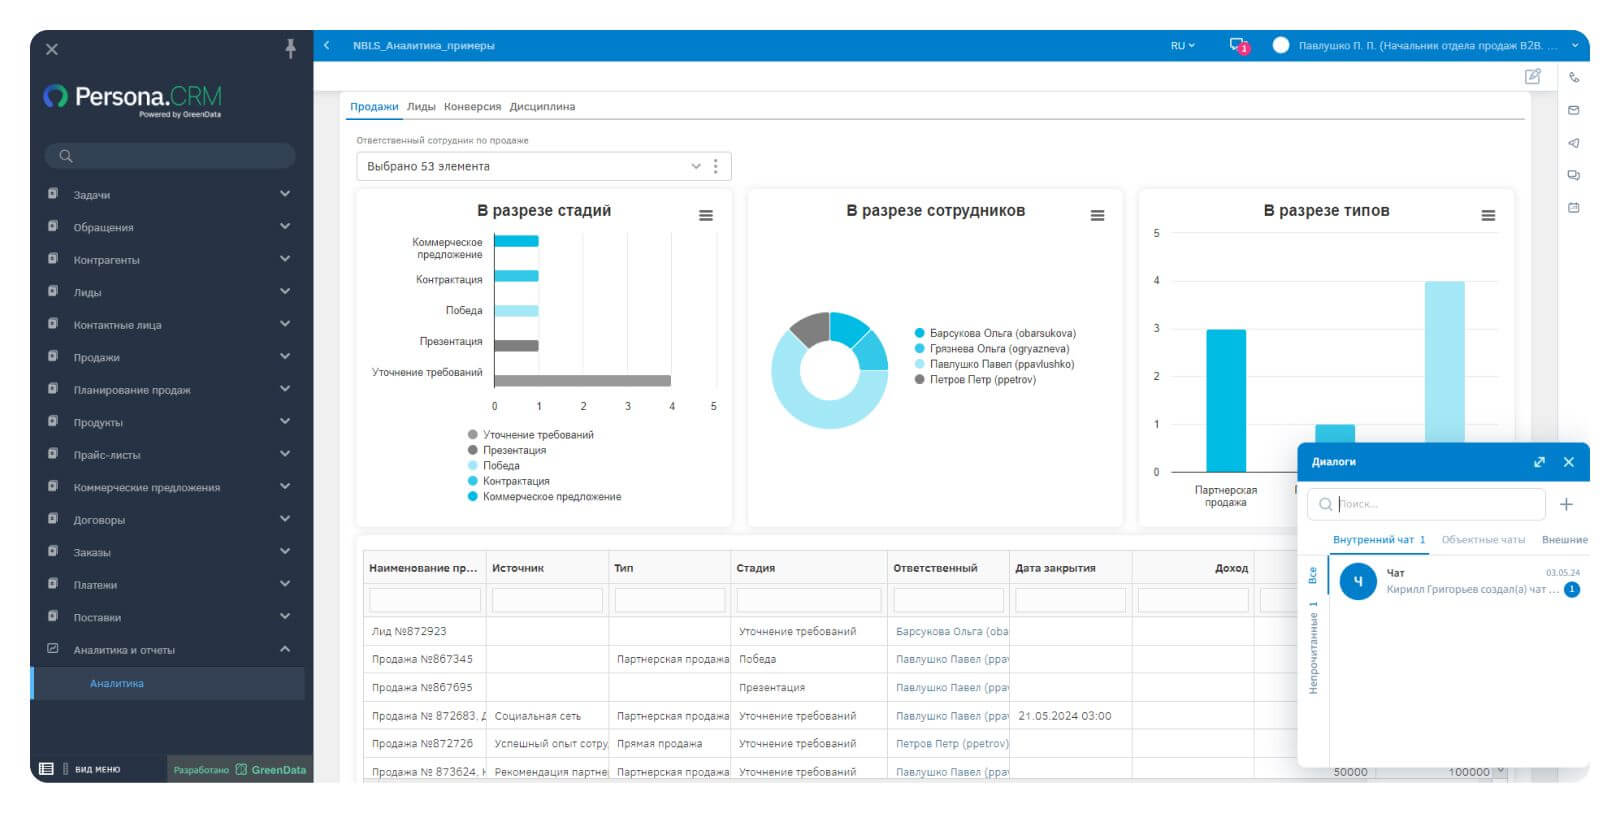The height and width of the screenshot is (813, 1620).
Task: Open the Непрочитанные vertical filter
Action: (x=1313, y=648)
